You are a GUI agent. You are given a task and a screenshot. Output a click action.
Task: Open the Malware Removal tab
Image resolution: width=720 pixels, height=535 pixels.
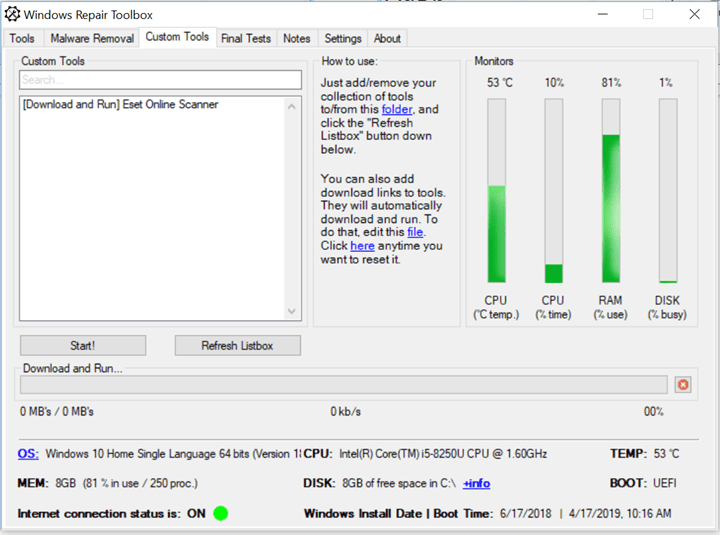(92, 38)
